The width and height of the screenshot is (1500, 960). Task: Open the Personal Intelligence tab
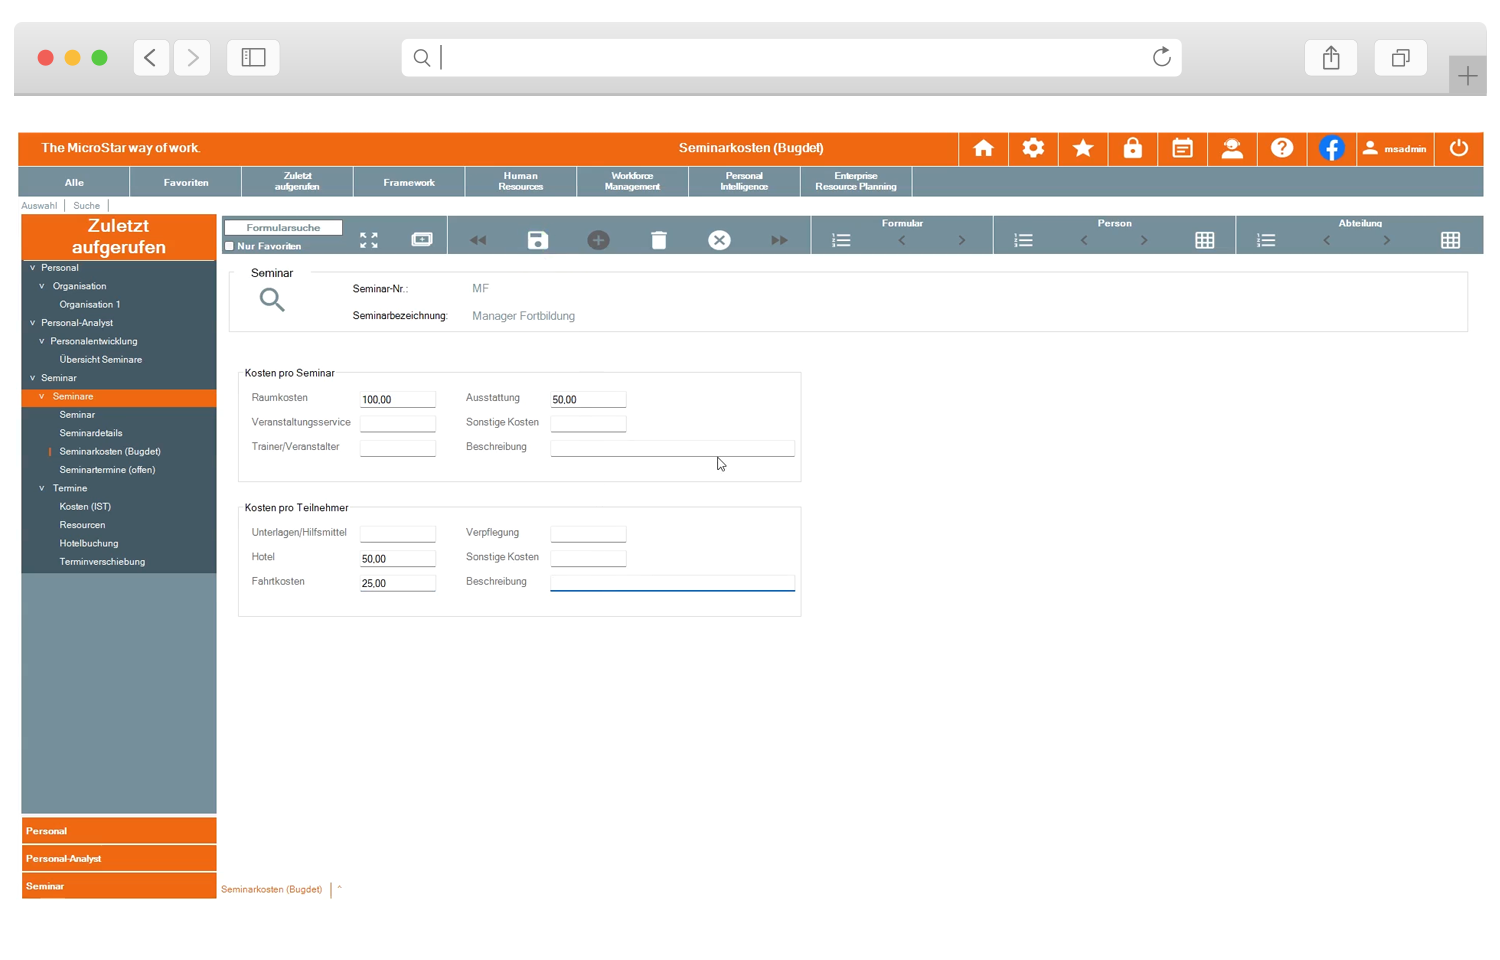point(744,181)
